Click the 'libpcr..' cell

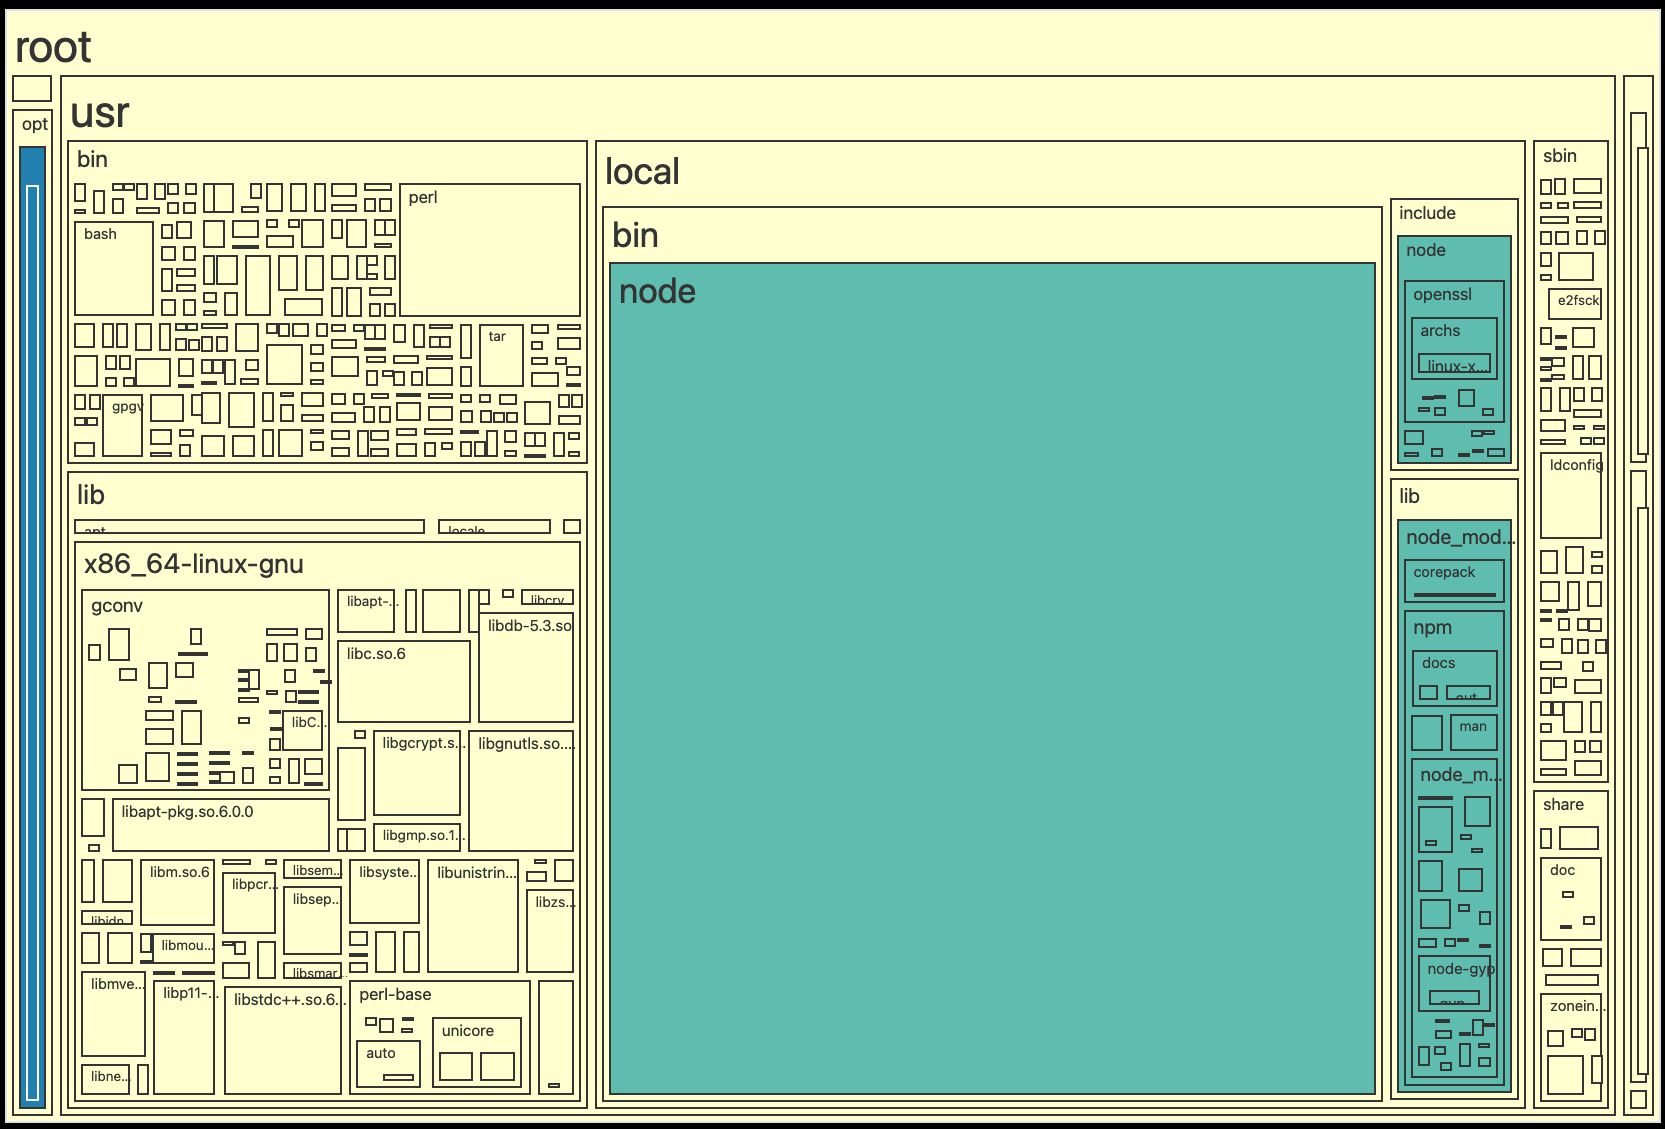(249, 903)
